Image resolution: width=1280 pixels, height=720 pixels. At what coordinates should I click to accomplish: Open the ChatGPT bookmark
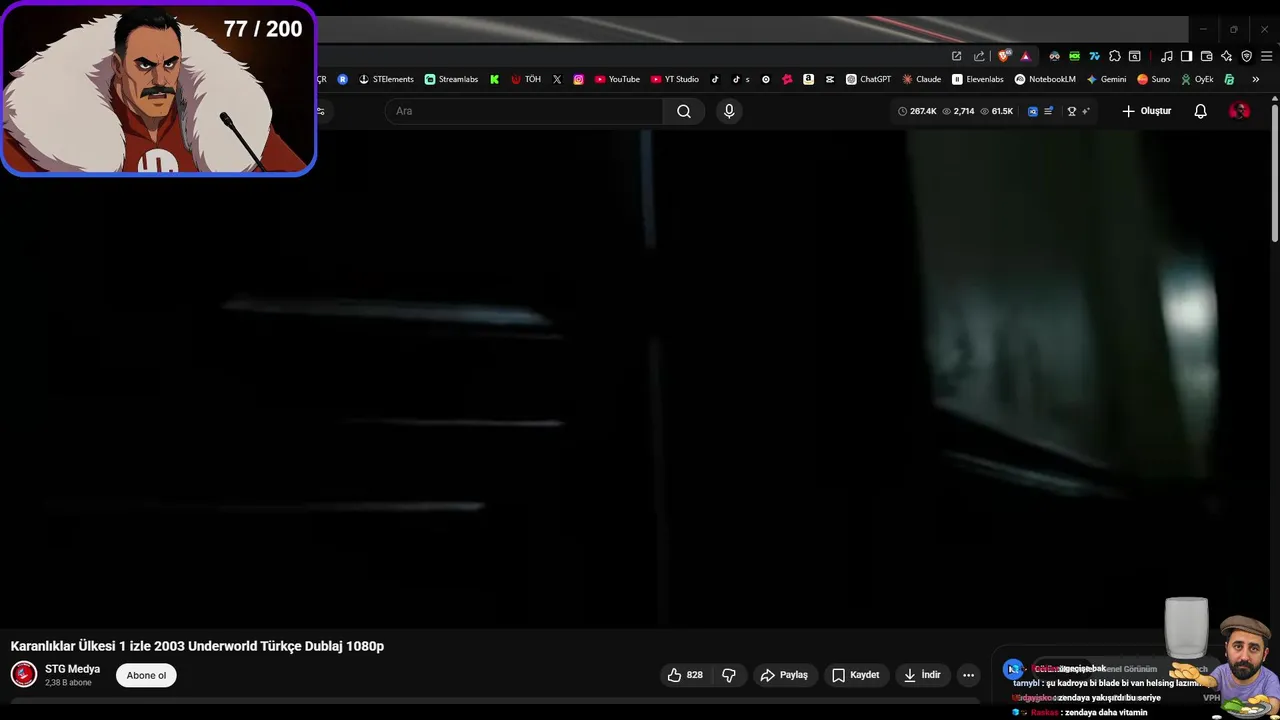[868, 79]
